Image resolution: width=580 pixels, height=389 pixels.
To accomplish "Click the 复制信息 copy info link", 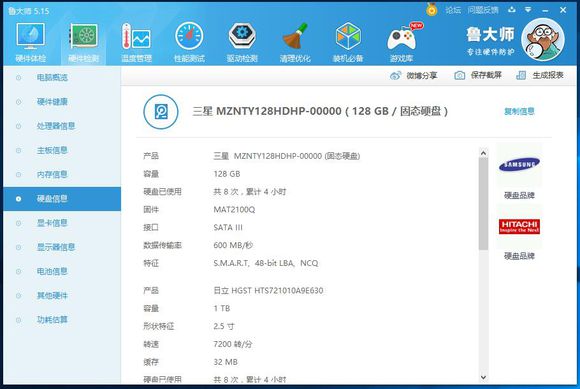I will pyautogui.click(x=519, y=111).
